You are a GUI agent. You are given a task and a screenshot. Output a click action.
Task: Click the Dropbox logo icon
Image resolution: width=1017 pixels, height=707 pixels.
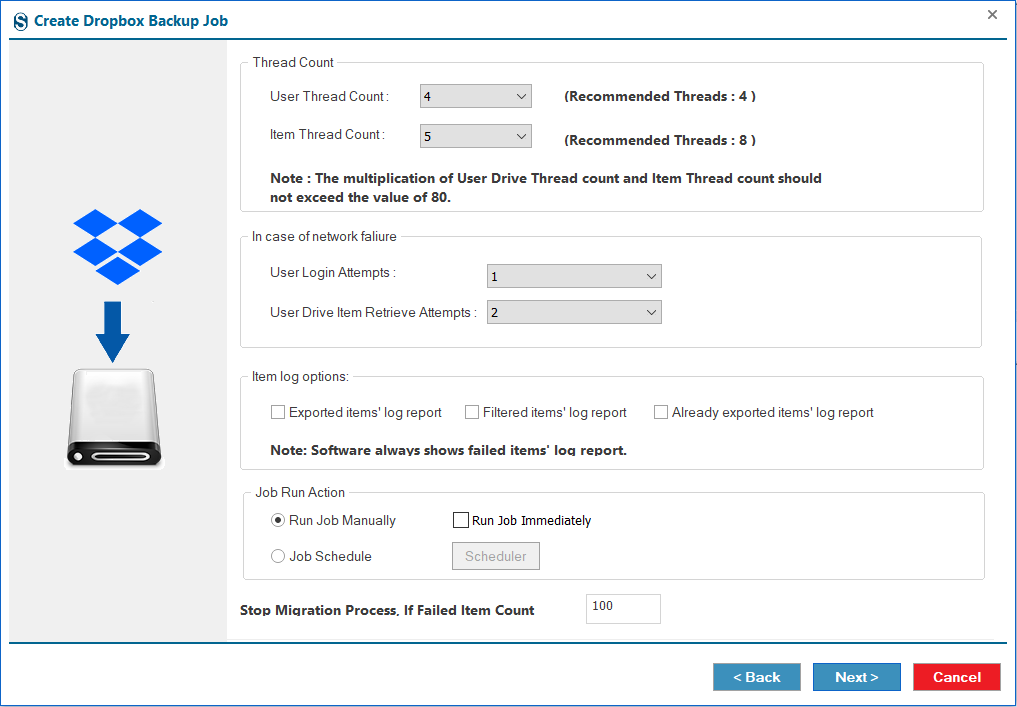[x=117, y=246]
